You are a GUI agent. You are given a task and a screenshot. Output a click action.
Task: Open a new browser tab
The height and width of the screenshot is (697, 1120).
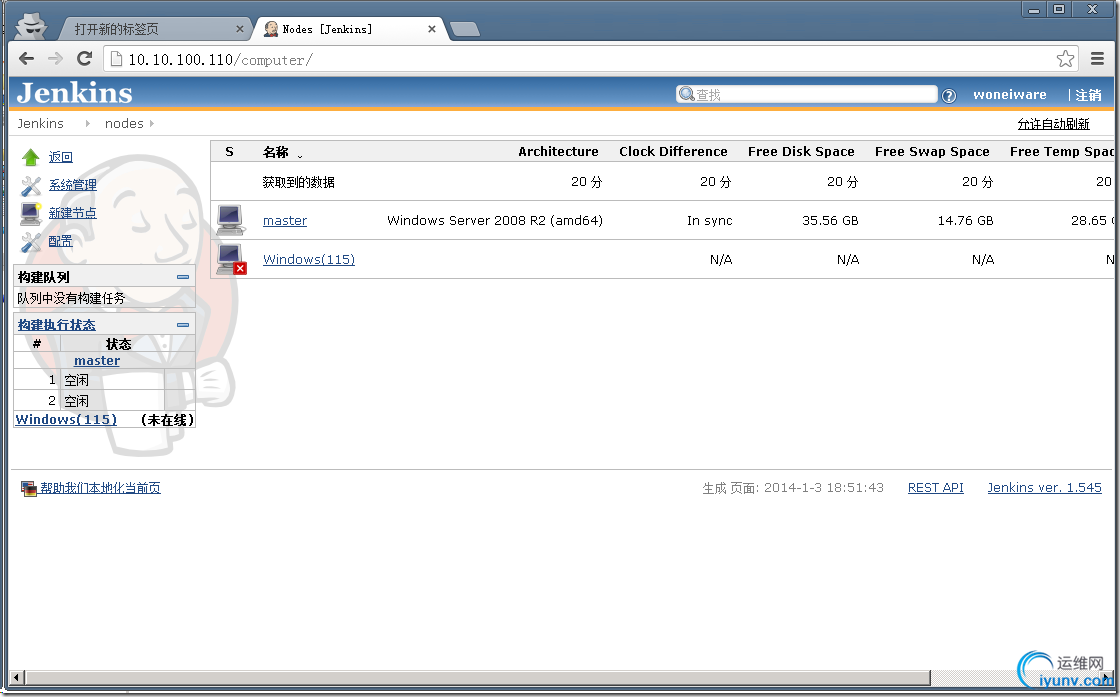tap(465, 29)
